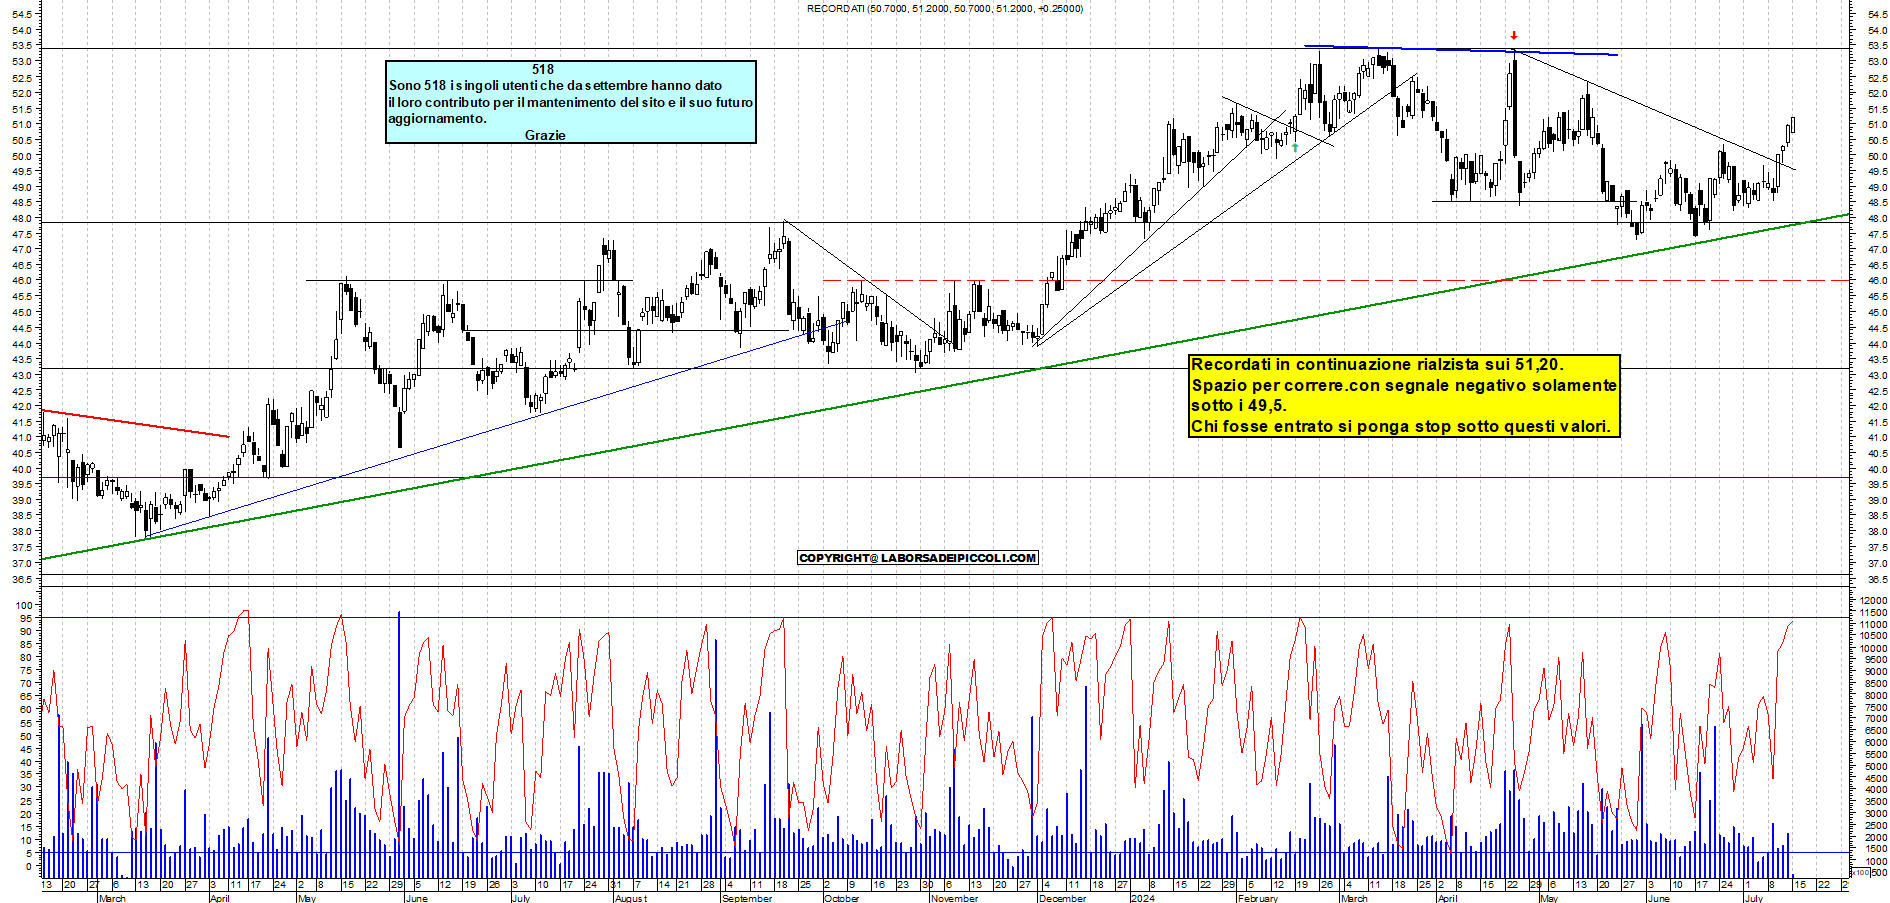Click the word 'Grazie' in the cyan box
The width and height of the screenshot is (1890, 903).
545,135
